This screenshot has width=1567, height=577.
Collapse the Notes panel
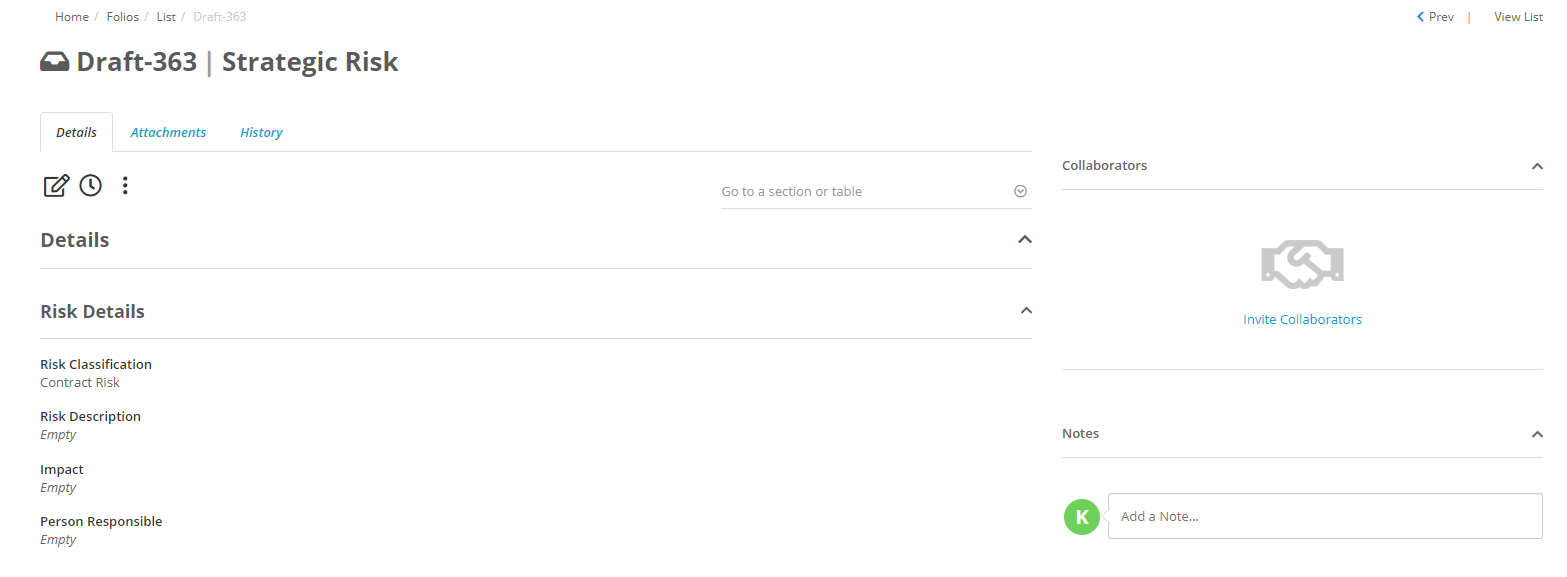pos(1537,434)
